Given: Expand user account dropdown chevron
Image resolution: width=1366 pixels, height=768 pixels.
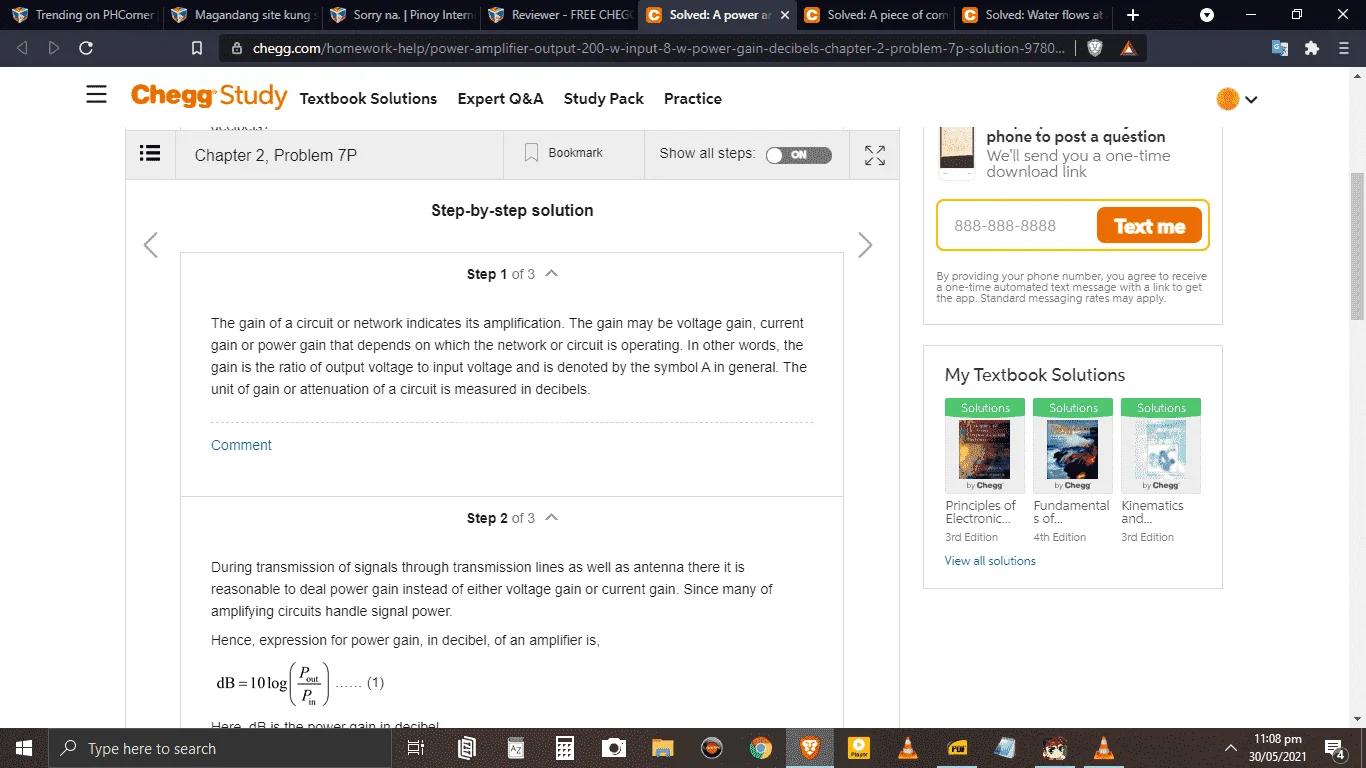Looking at the screenshot, I should pyautogui.click(x=1251, y=99).
